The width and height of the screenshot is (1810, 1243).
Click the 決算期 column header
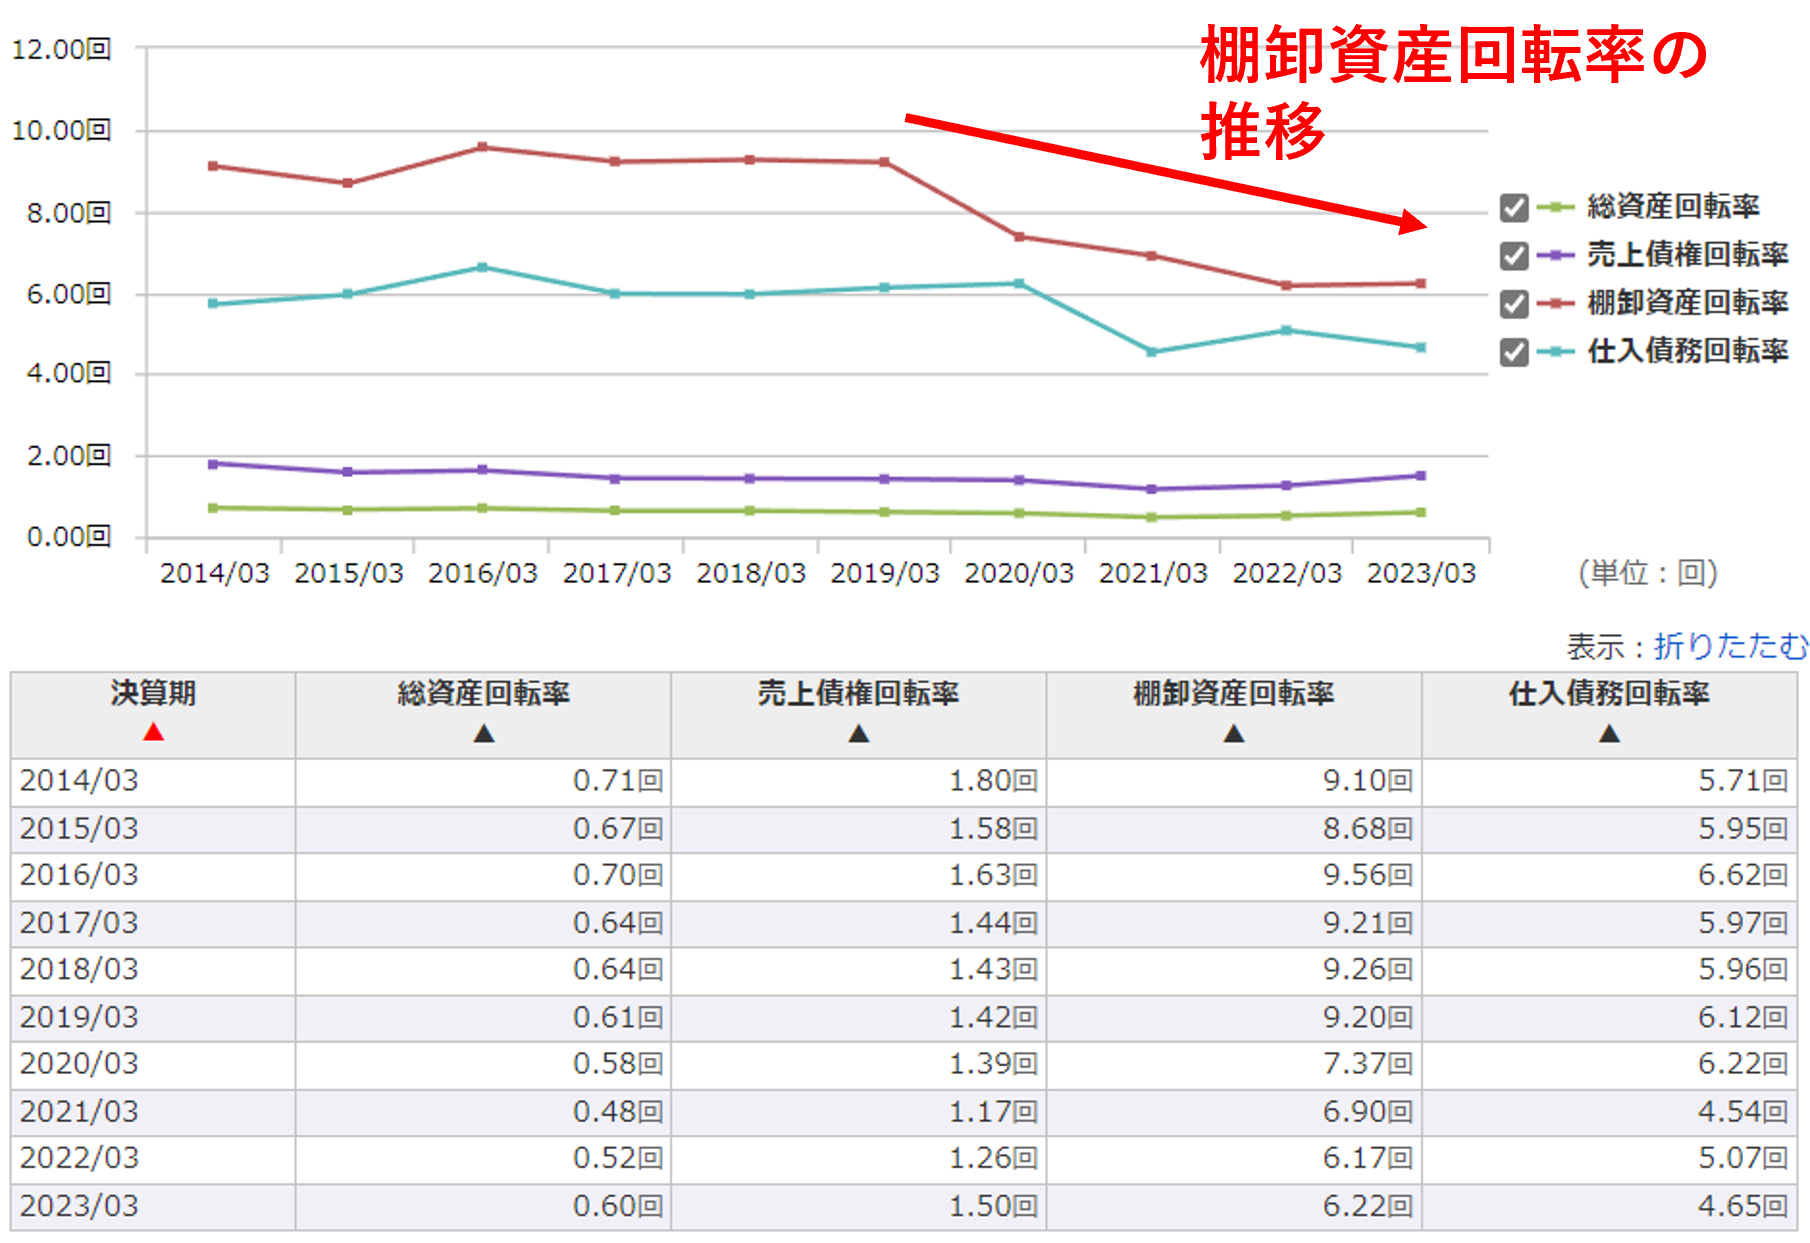coord(153,694)
